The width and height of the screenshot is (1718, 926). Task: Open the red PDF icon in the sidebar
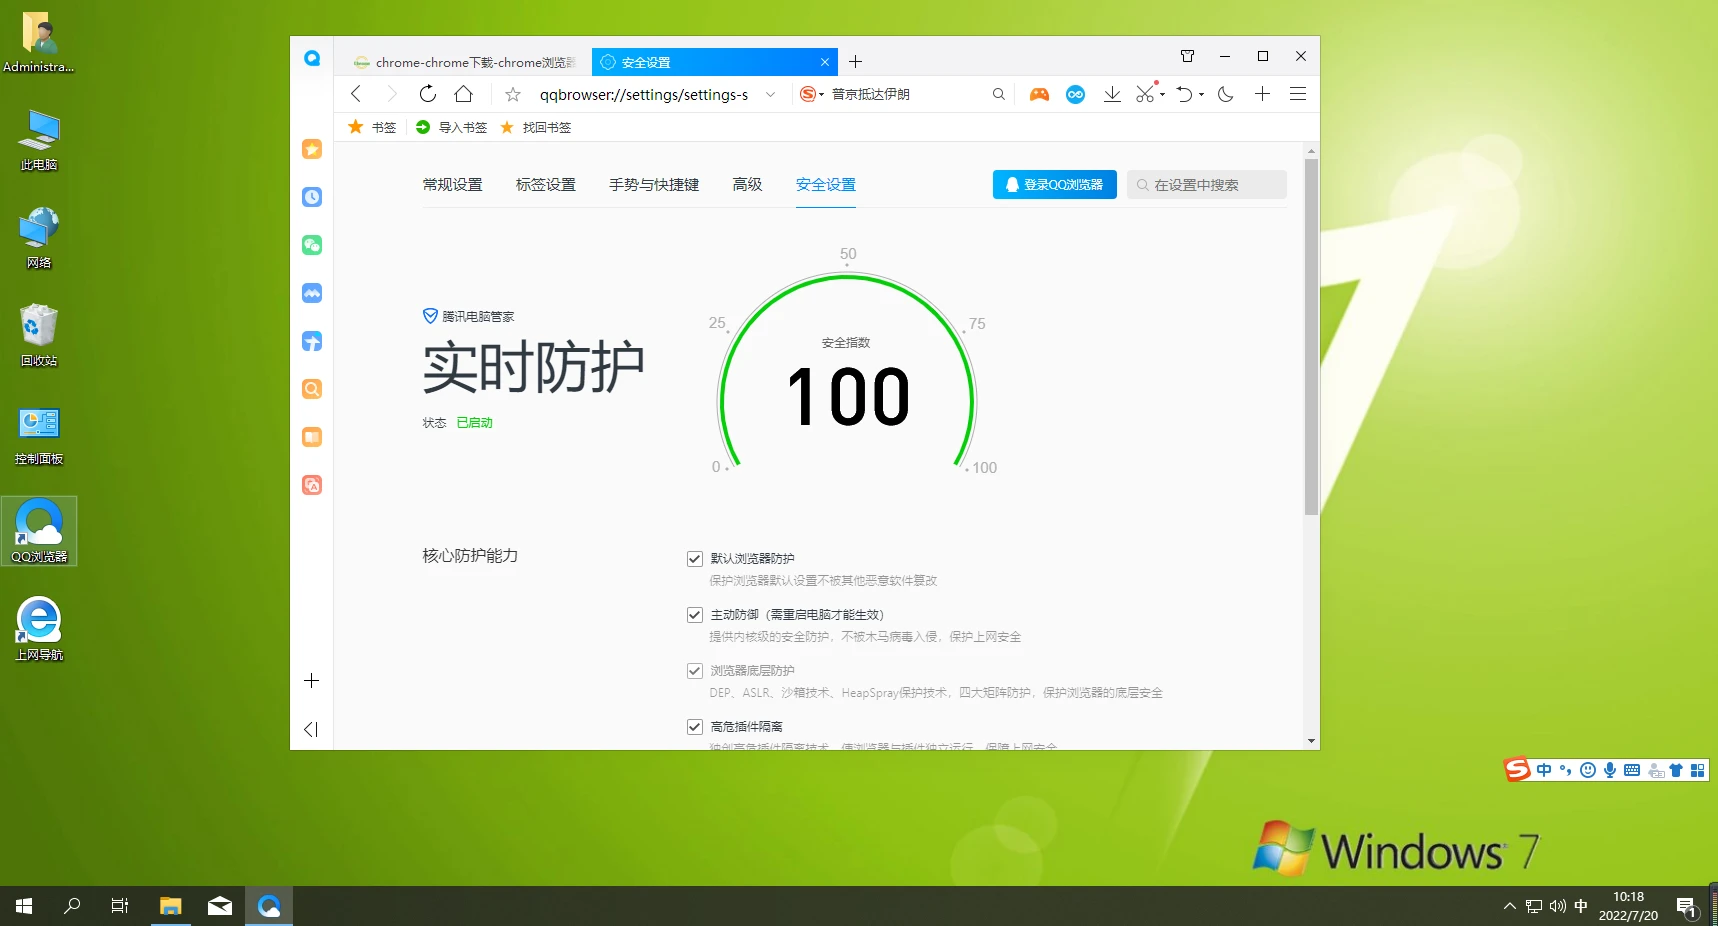tap(312, 485)
